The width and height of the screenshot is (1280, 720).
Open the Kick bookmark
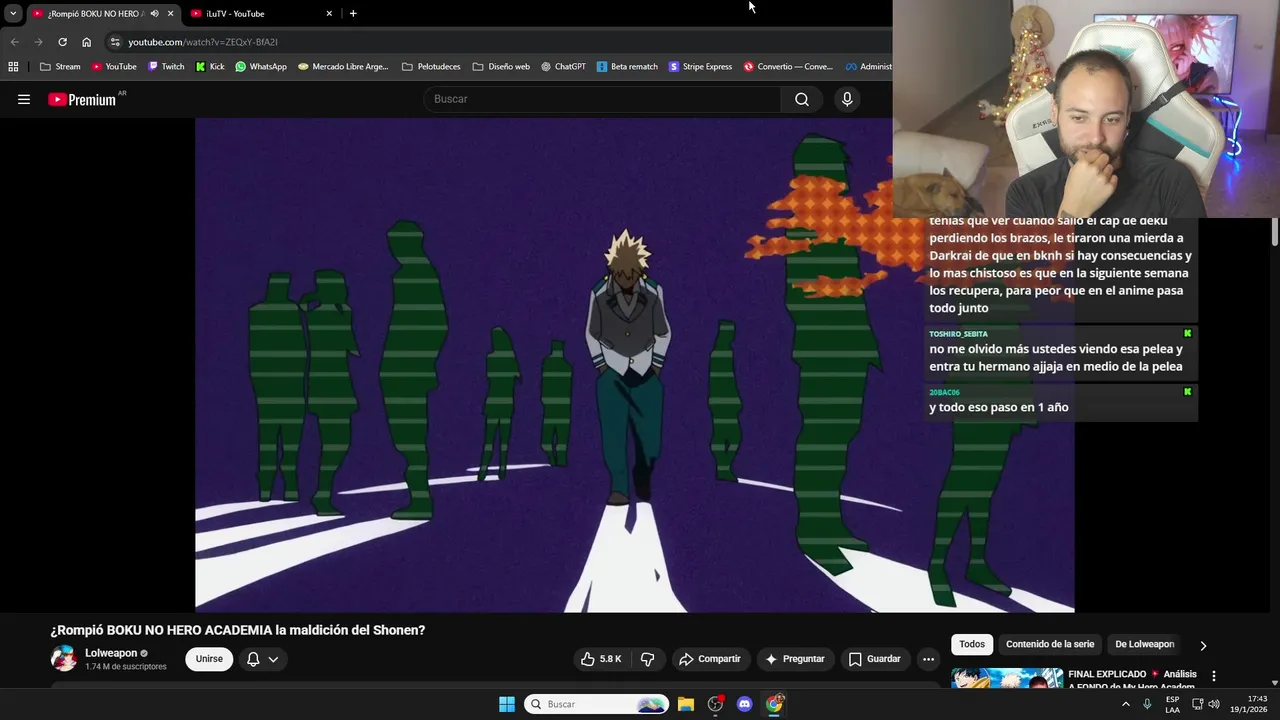210,67
